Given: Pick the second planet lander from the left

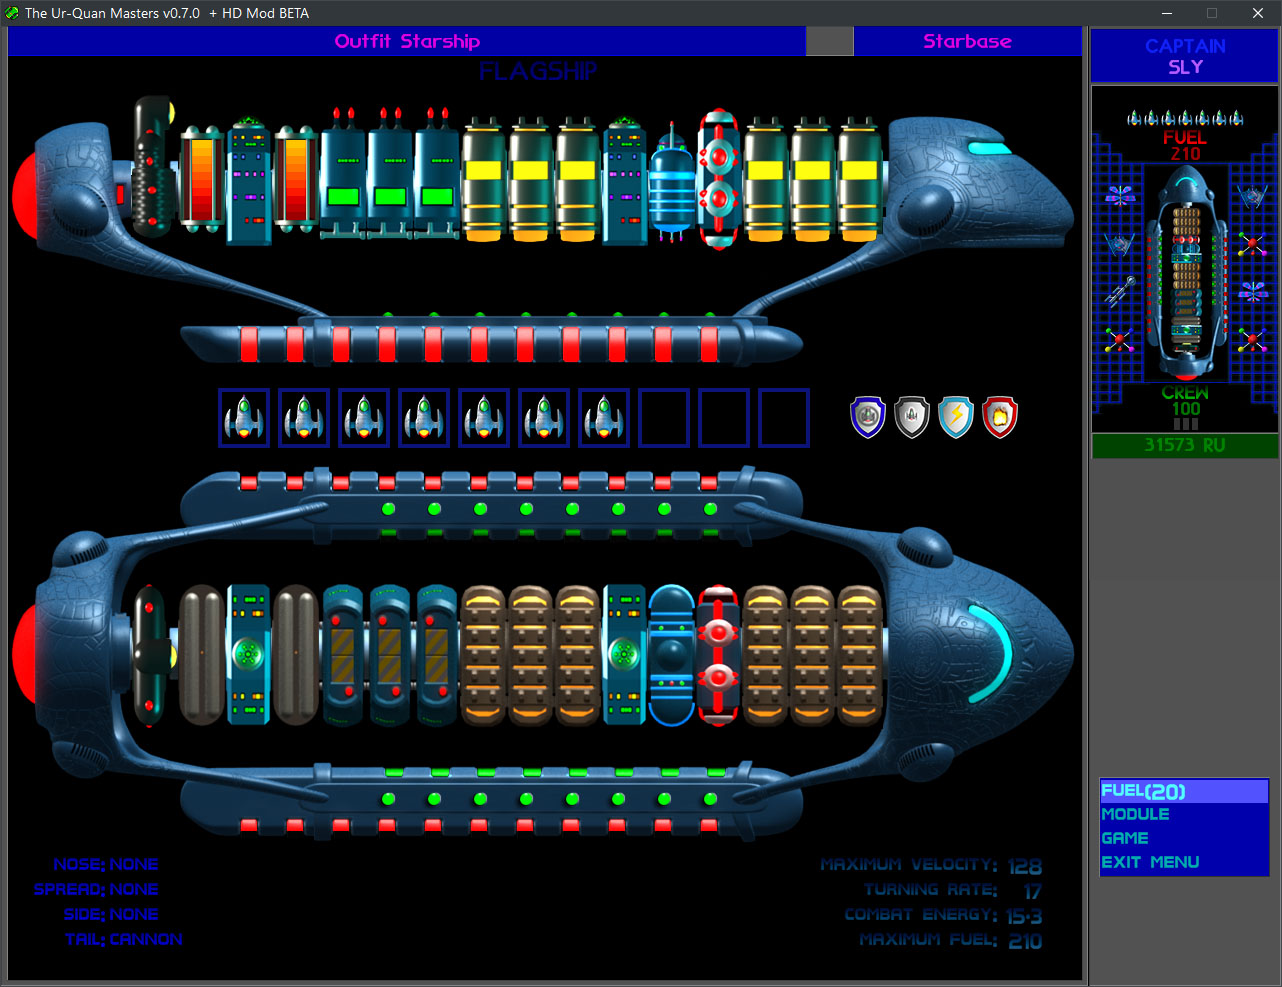Looking at the screenshot, I should [304, 418].
